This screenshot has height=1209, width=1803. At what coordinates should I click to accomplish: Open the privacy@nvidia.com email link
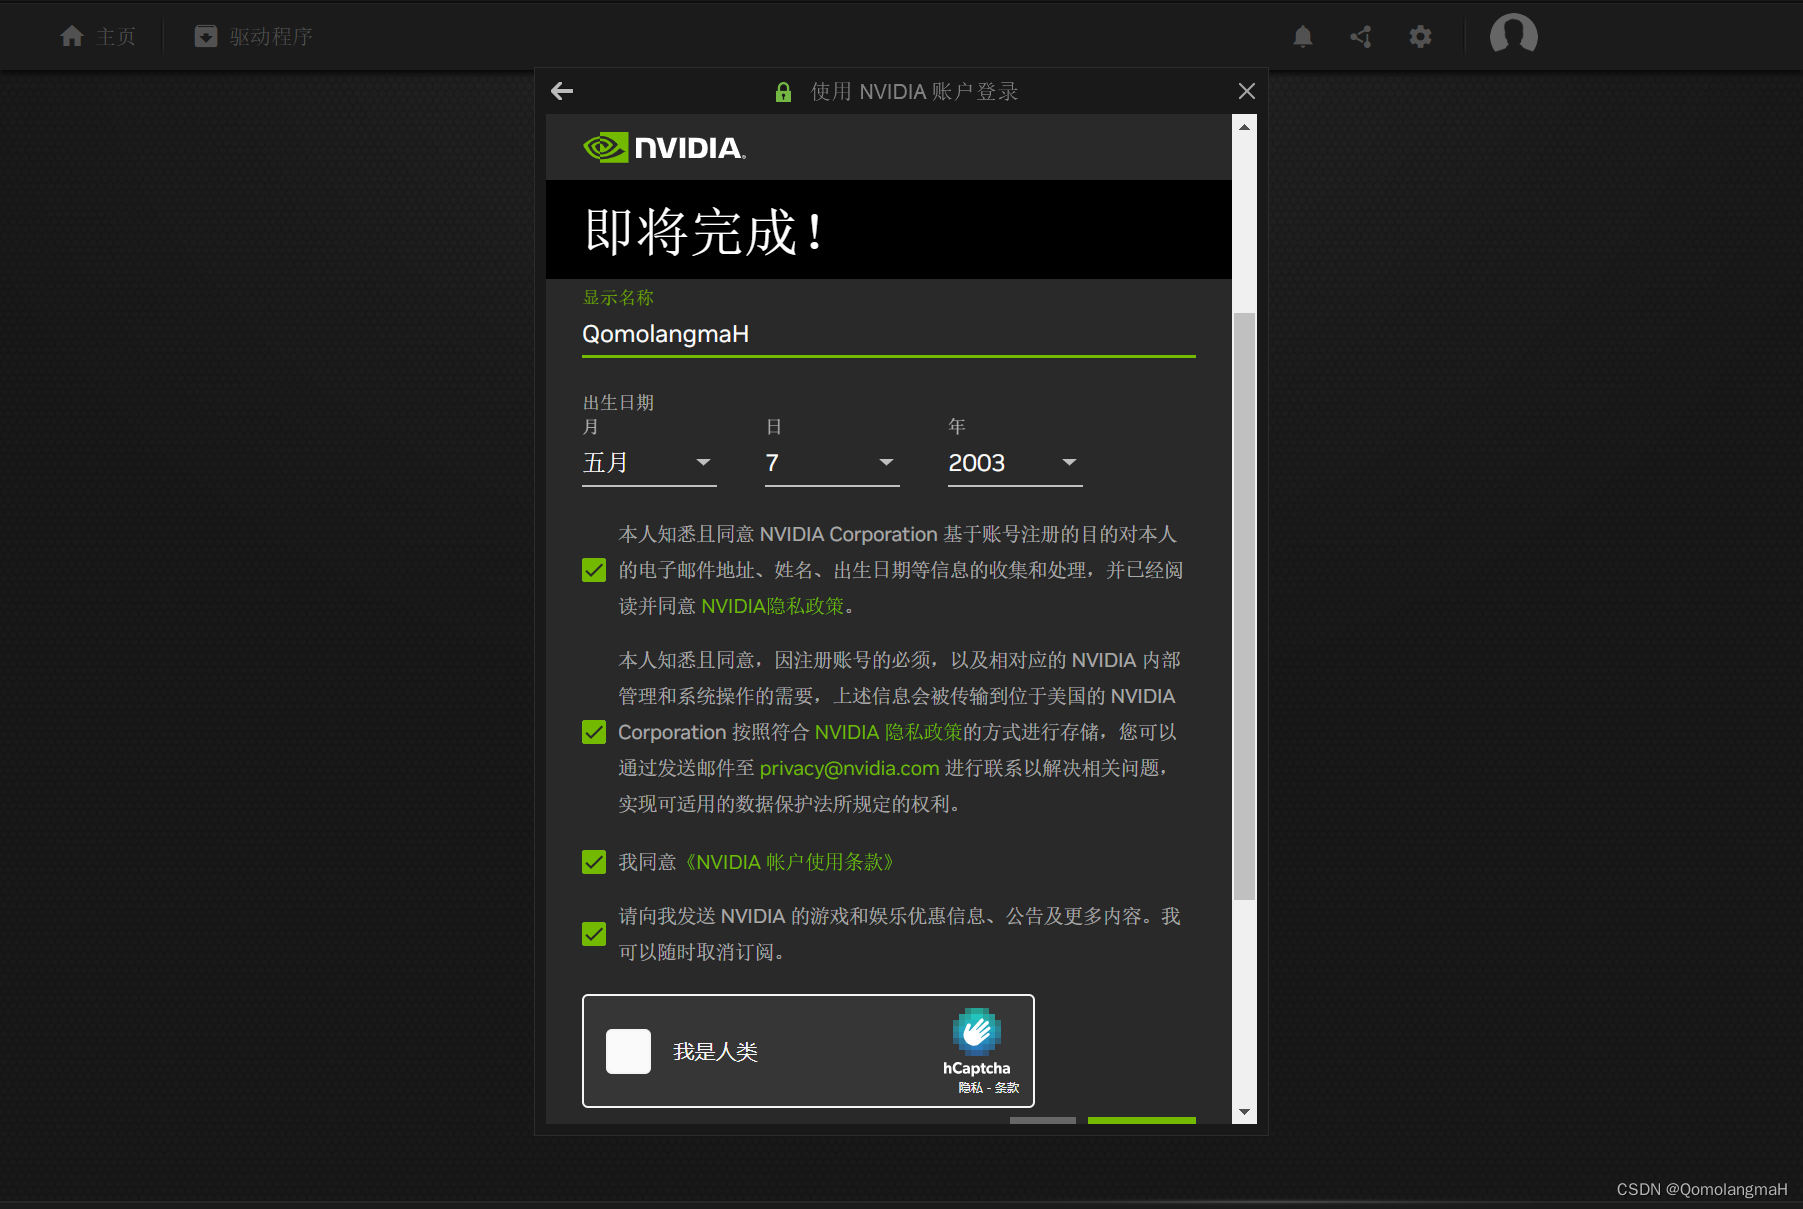[849, 768]
